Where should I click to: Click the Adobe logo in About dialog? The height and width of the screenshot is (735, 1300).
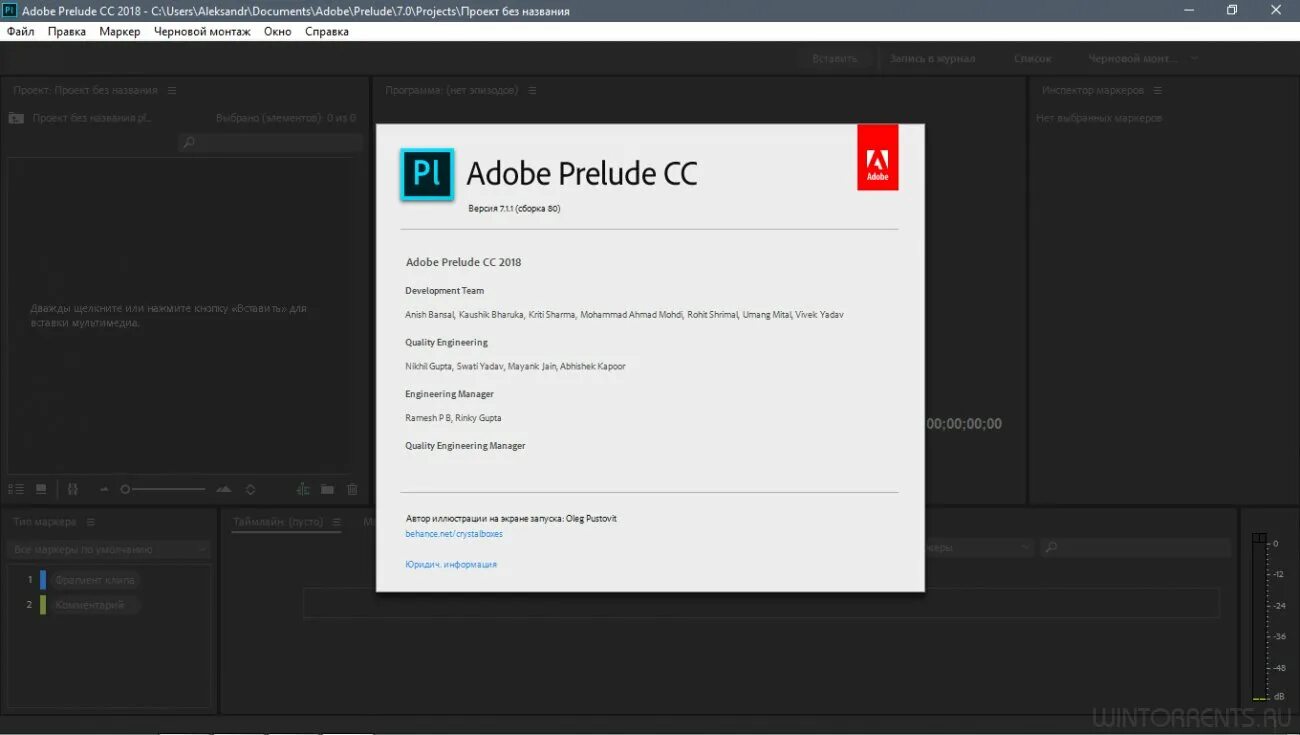click(x=877, y=157)
